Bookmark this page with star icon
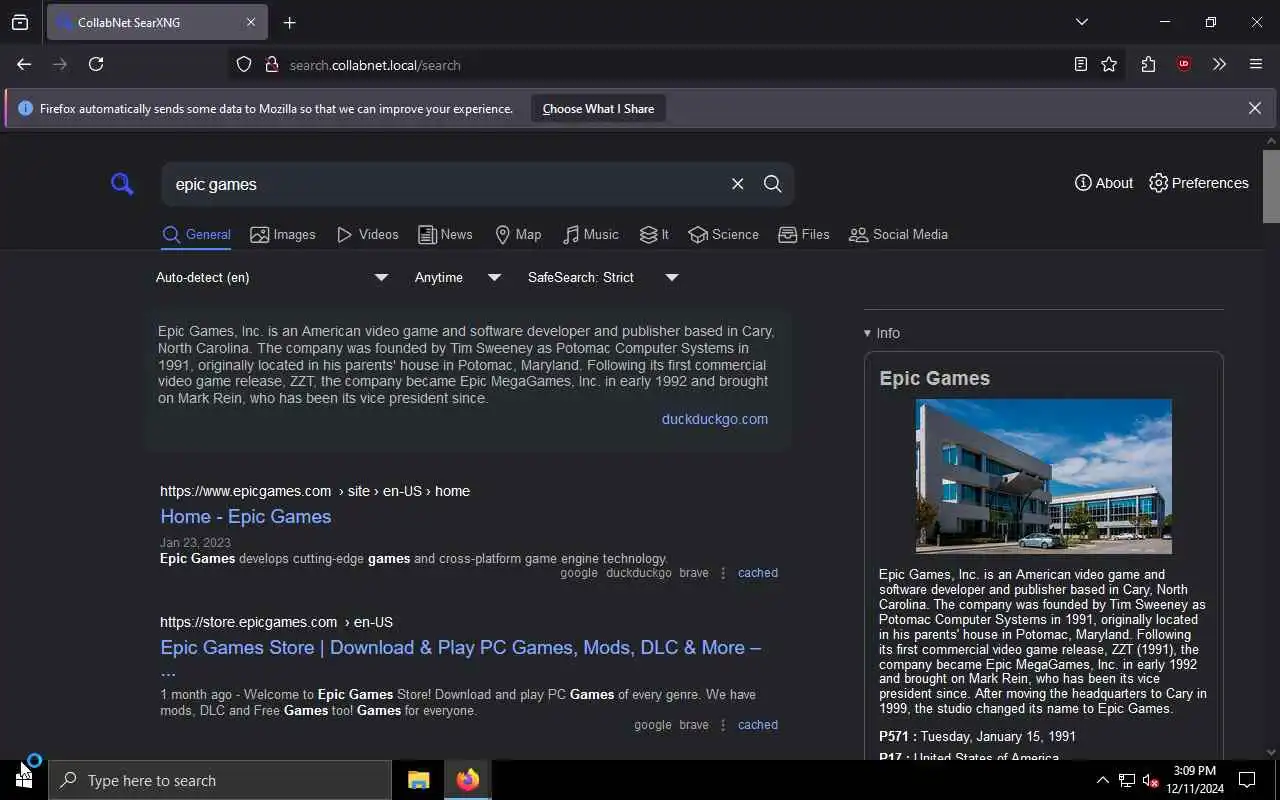Screen dimensions: 1280x800 (1109, 64)
